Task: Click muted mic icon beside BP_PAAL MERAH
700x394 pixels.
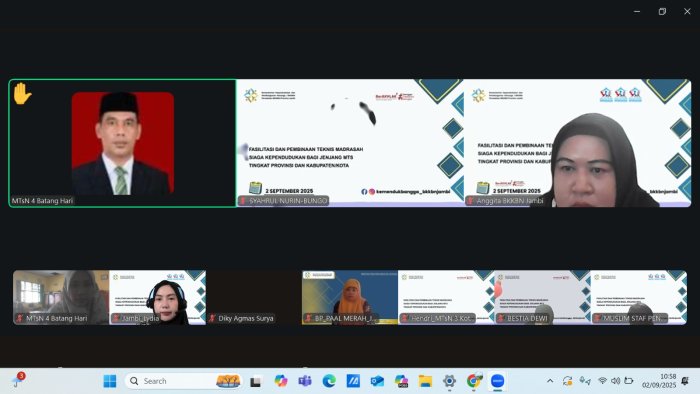Action: tap(308, 318)
